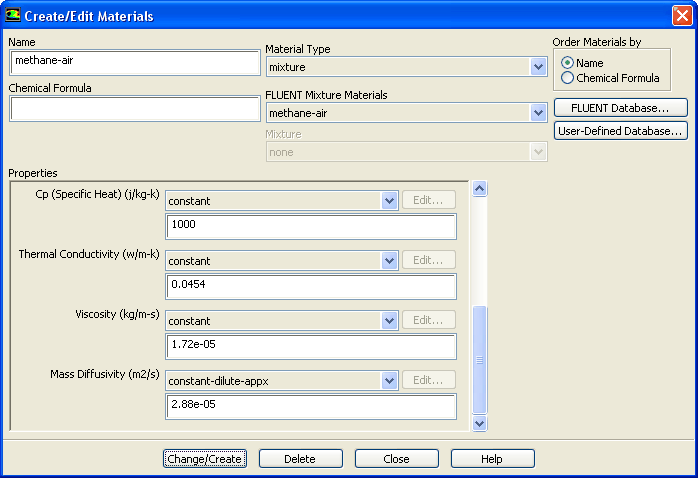Click the Name input field

click(134, 62)
